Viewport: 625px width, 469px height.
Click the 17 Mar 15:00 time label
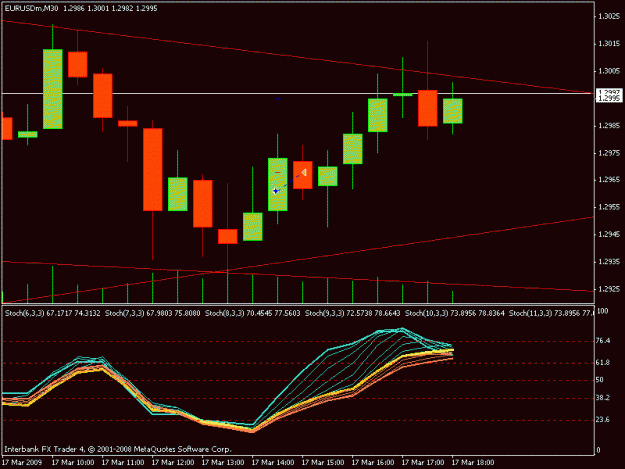click(x=323, y=463)
